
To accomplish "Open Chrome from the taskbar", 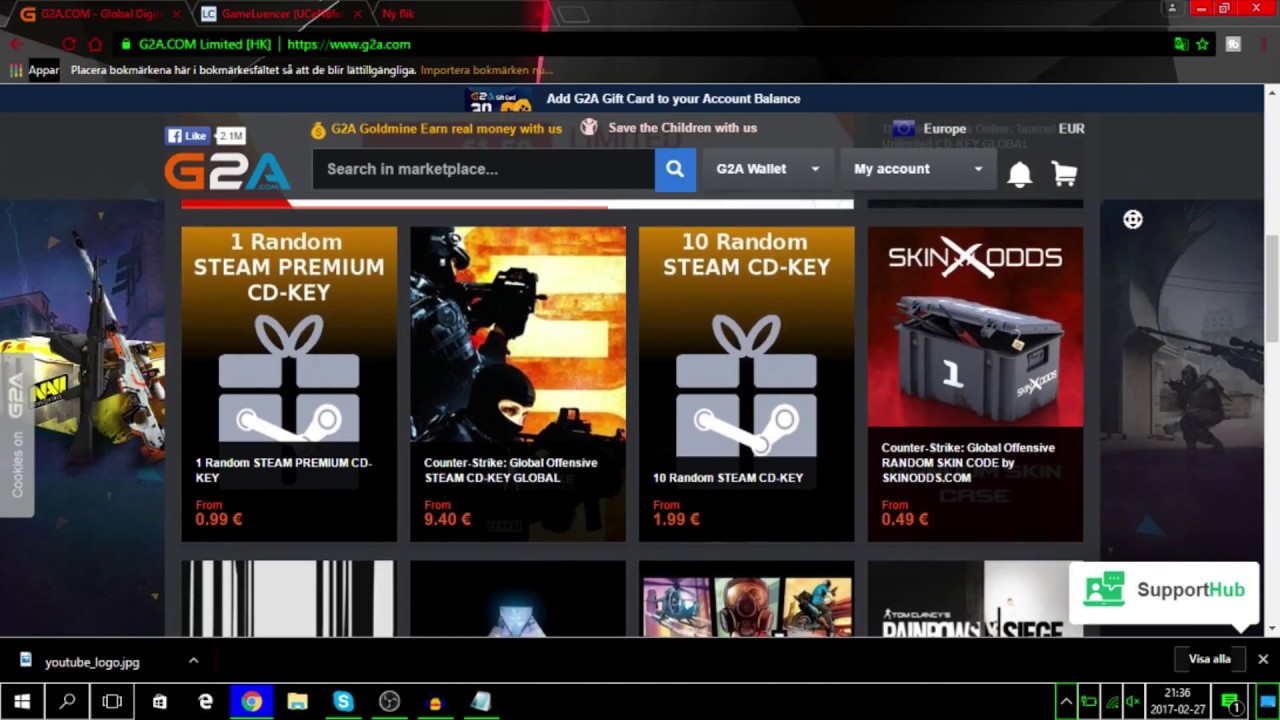I will [x=251, y=702].
